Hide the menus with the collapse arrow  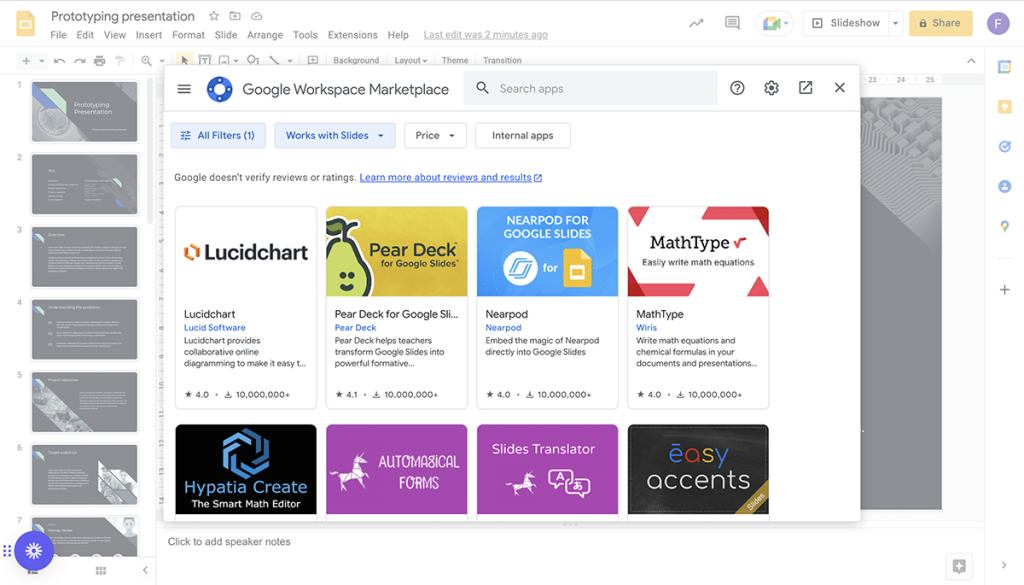coord(971,61)
